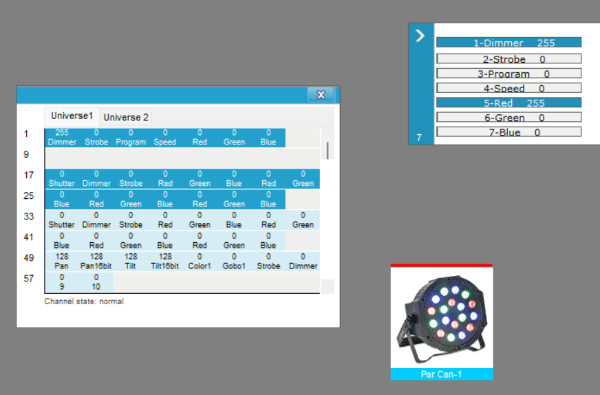The height and width of the screenshot is (395, 600).
Task: Click the 6-Green channel slider
Action: [x=509, y=117]
